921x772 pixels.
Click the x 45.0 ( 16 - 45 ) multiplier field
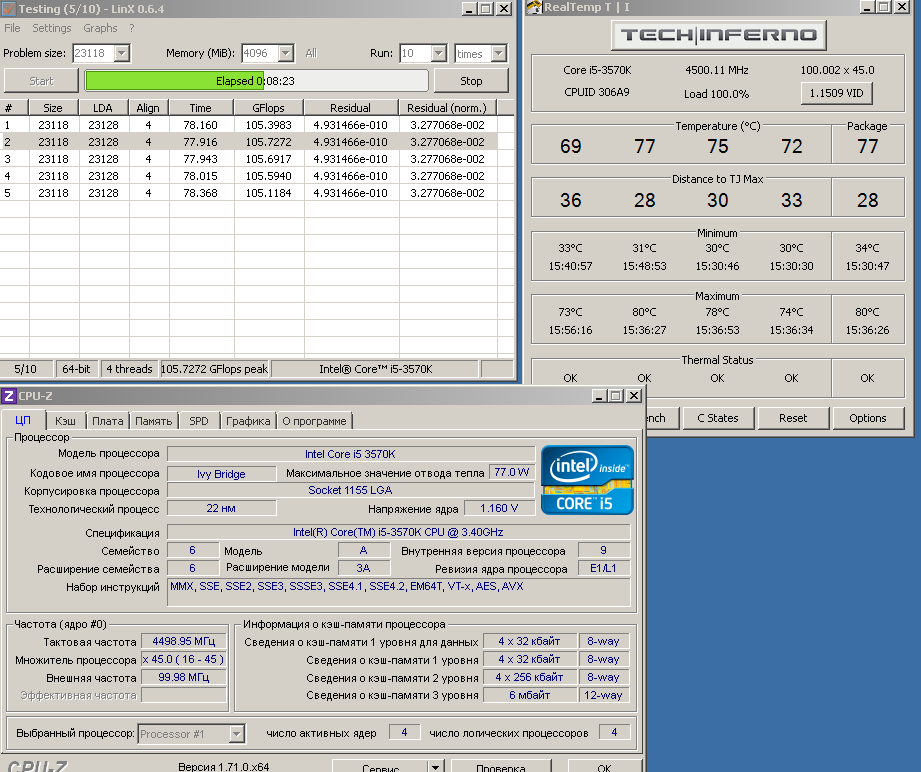[x=184, y=660]
